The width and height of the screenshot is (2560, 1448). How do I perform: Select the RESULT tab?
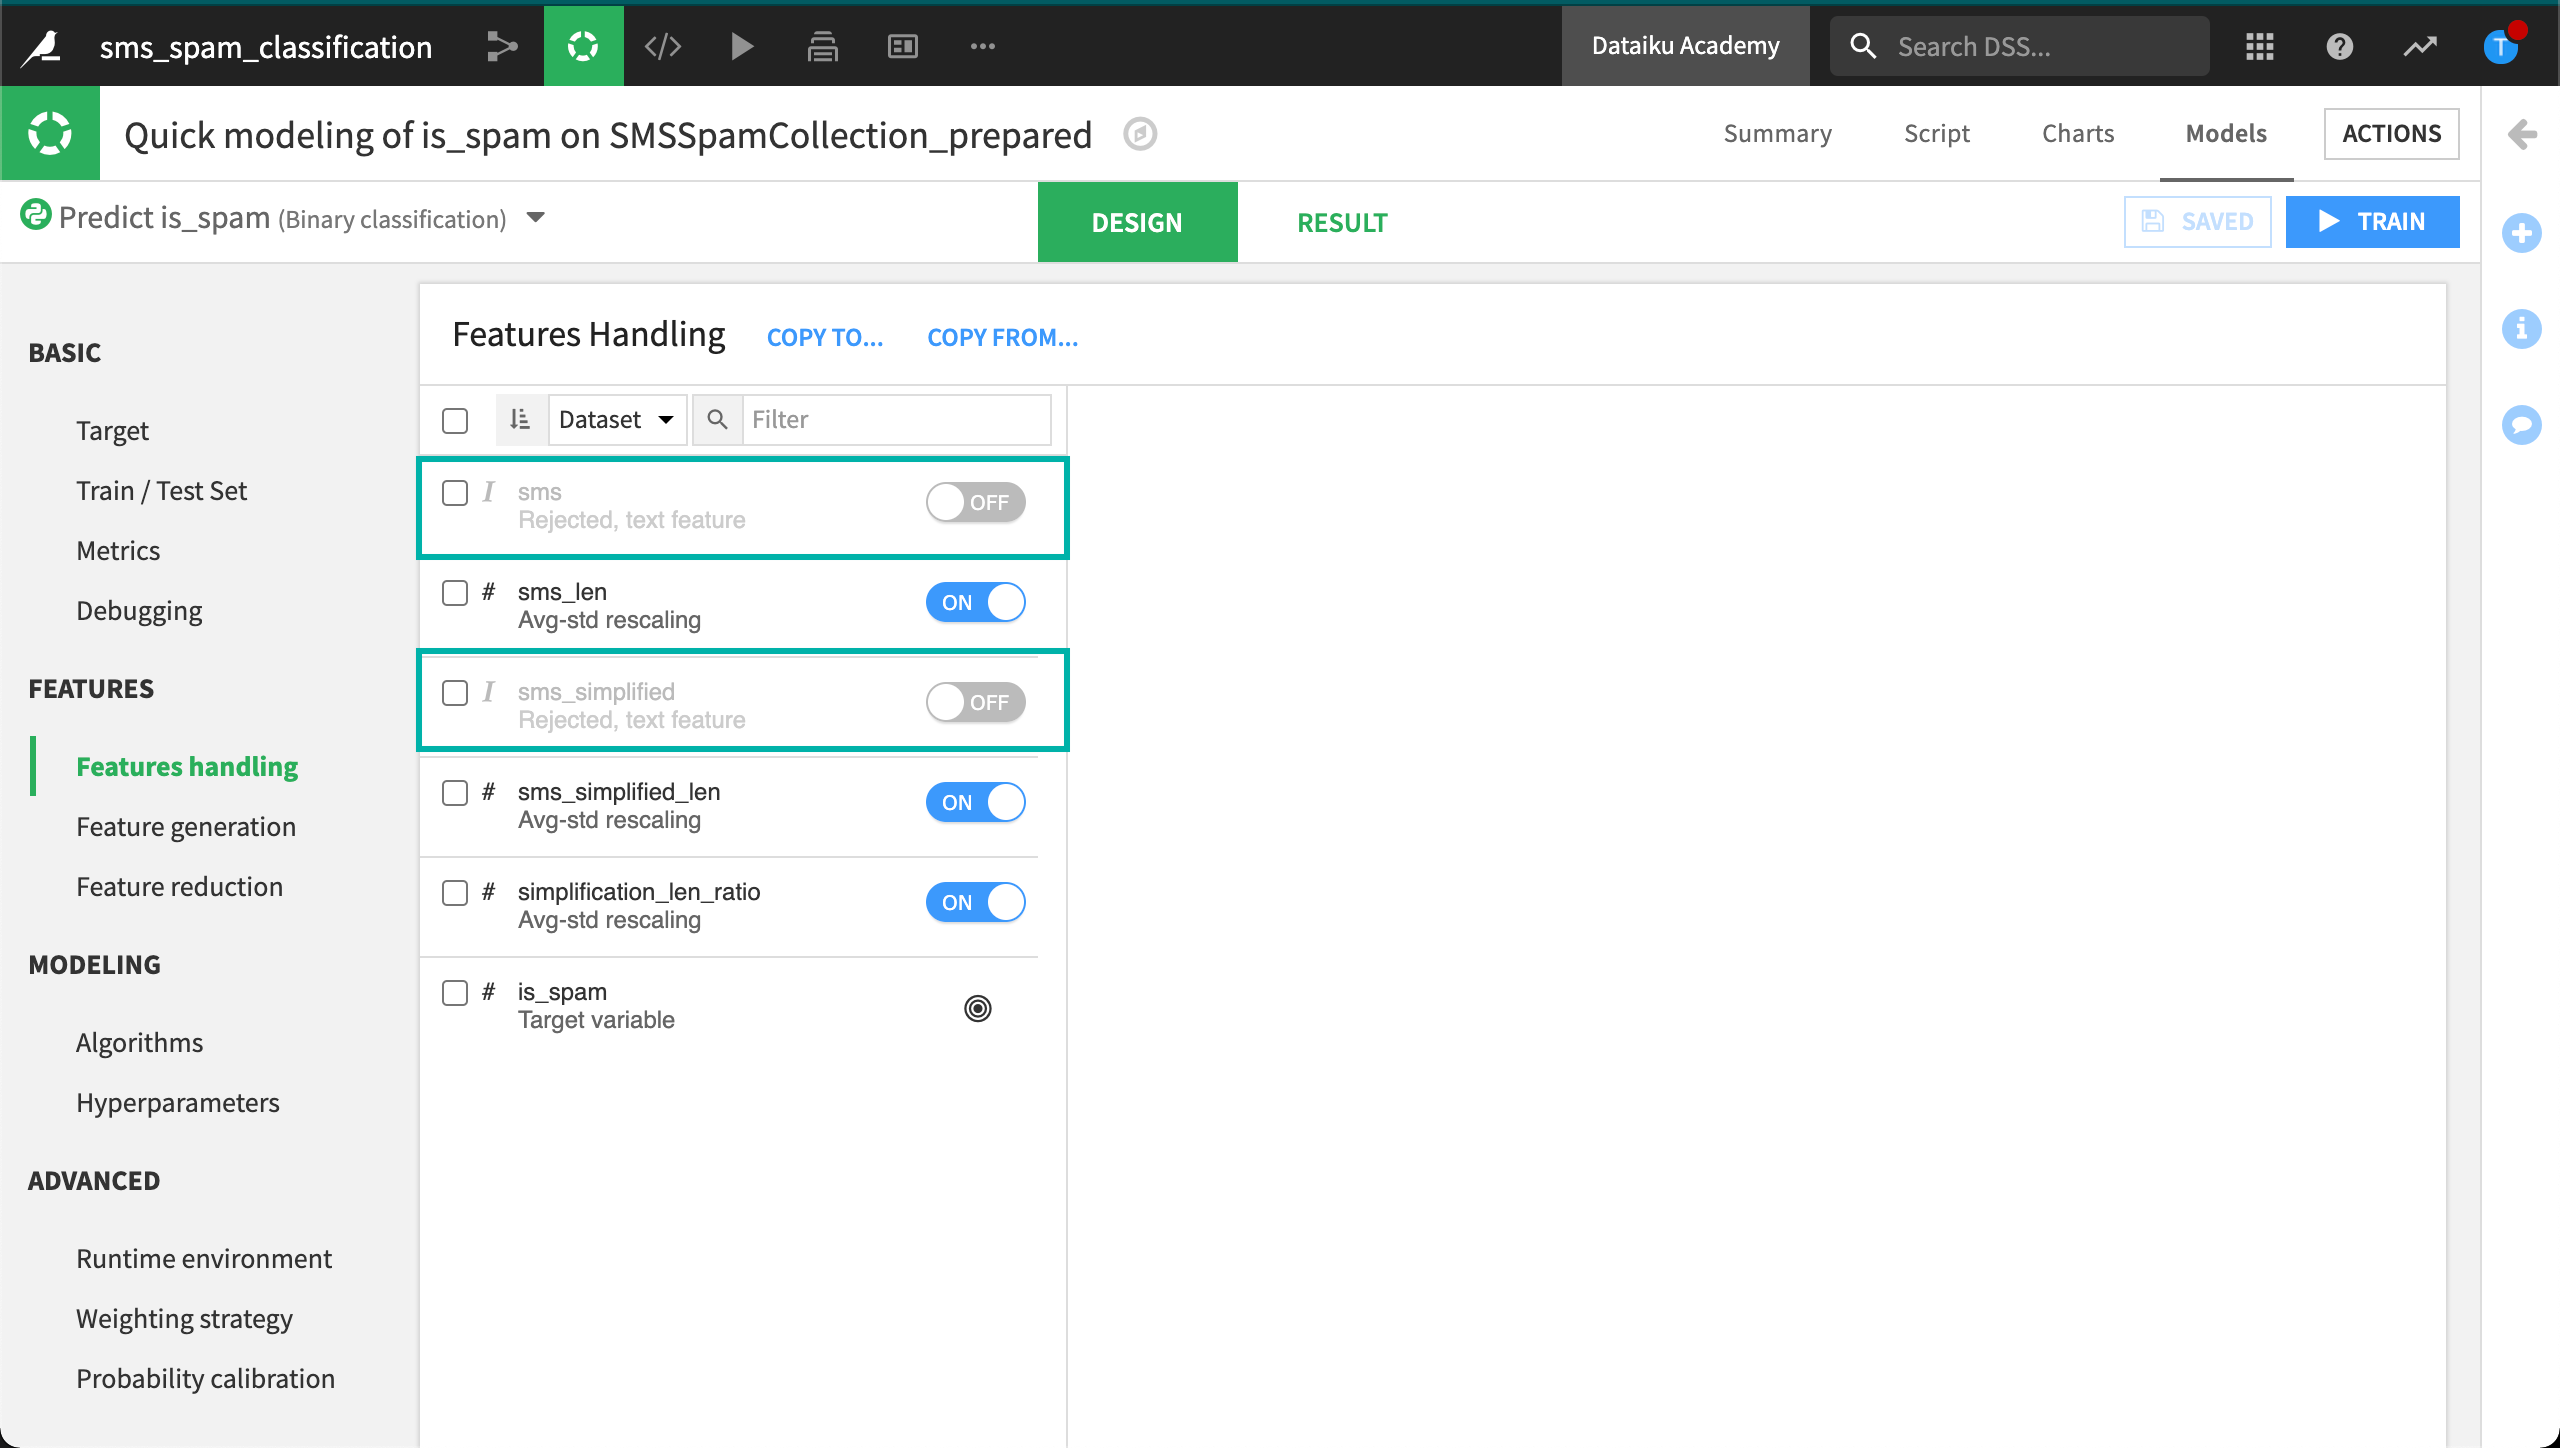click(x=1342, y=220)
